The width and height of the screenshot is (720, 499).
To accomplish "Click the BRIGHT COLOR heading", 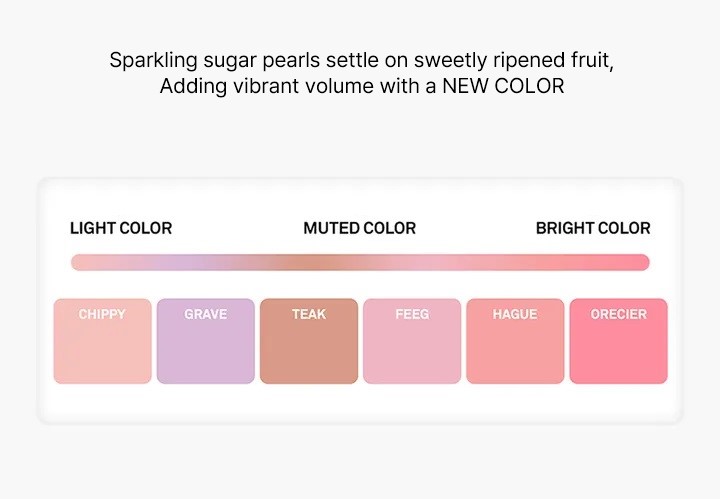I will [593, 228].
